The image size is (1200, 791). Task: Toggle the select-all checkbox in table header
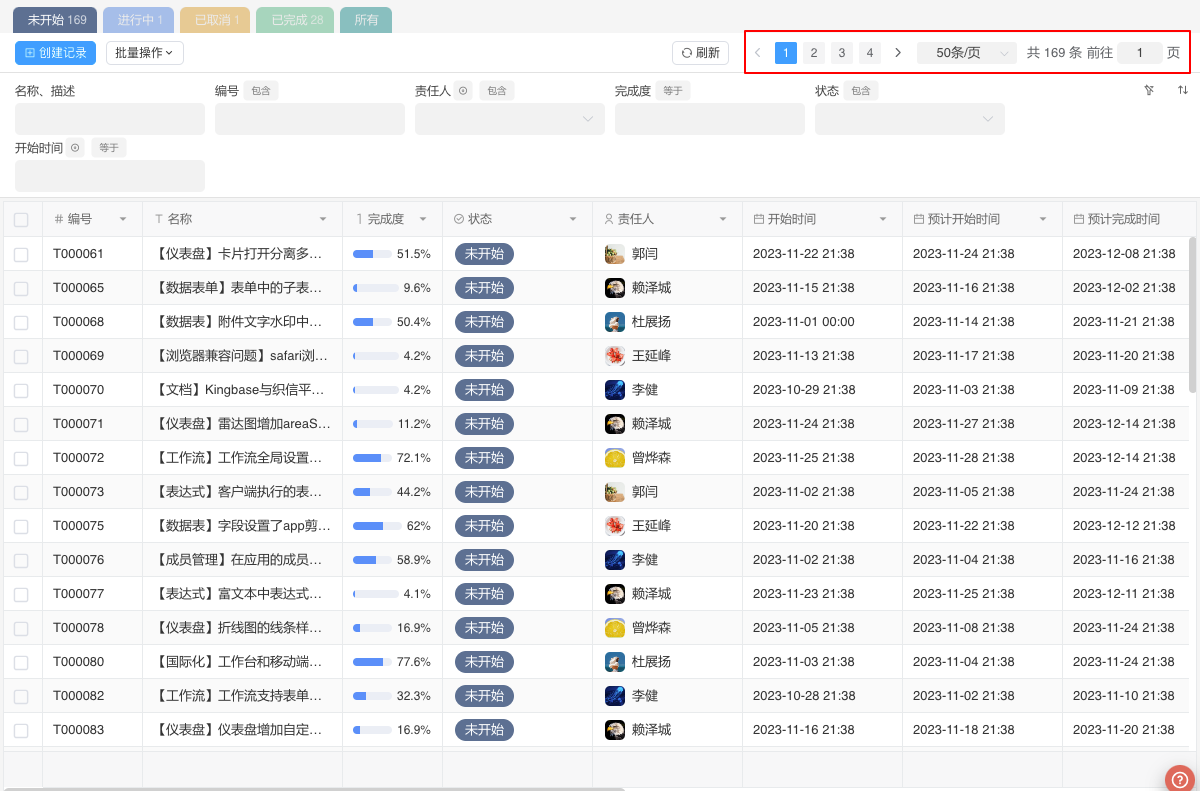point(21,220)
